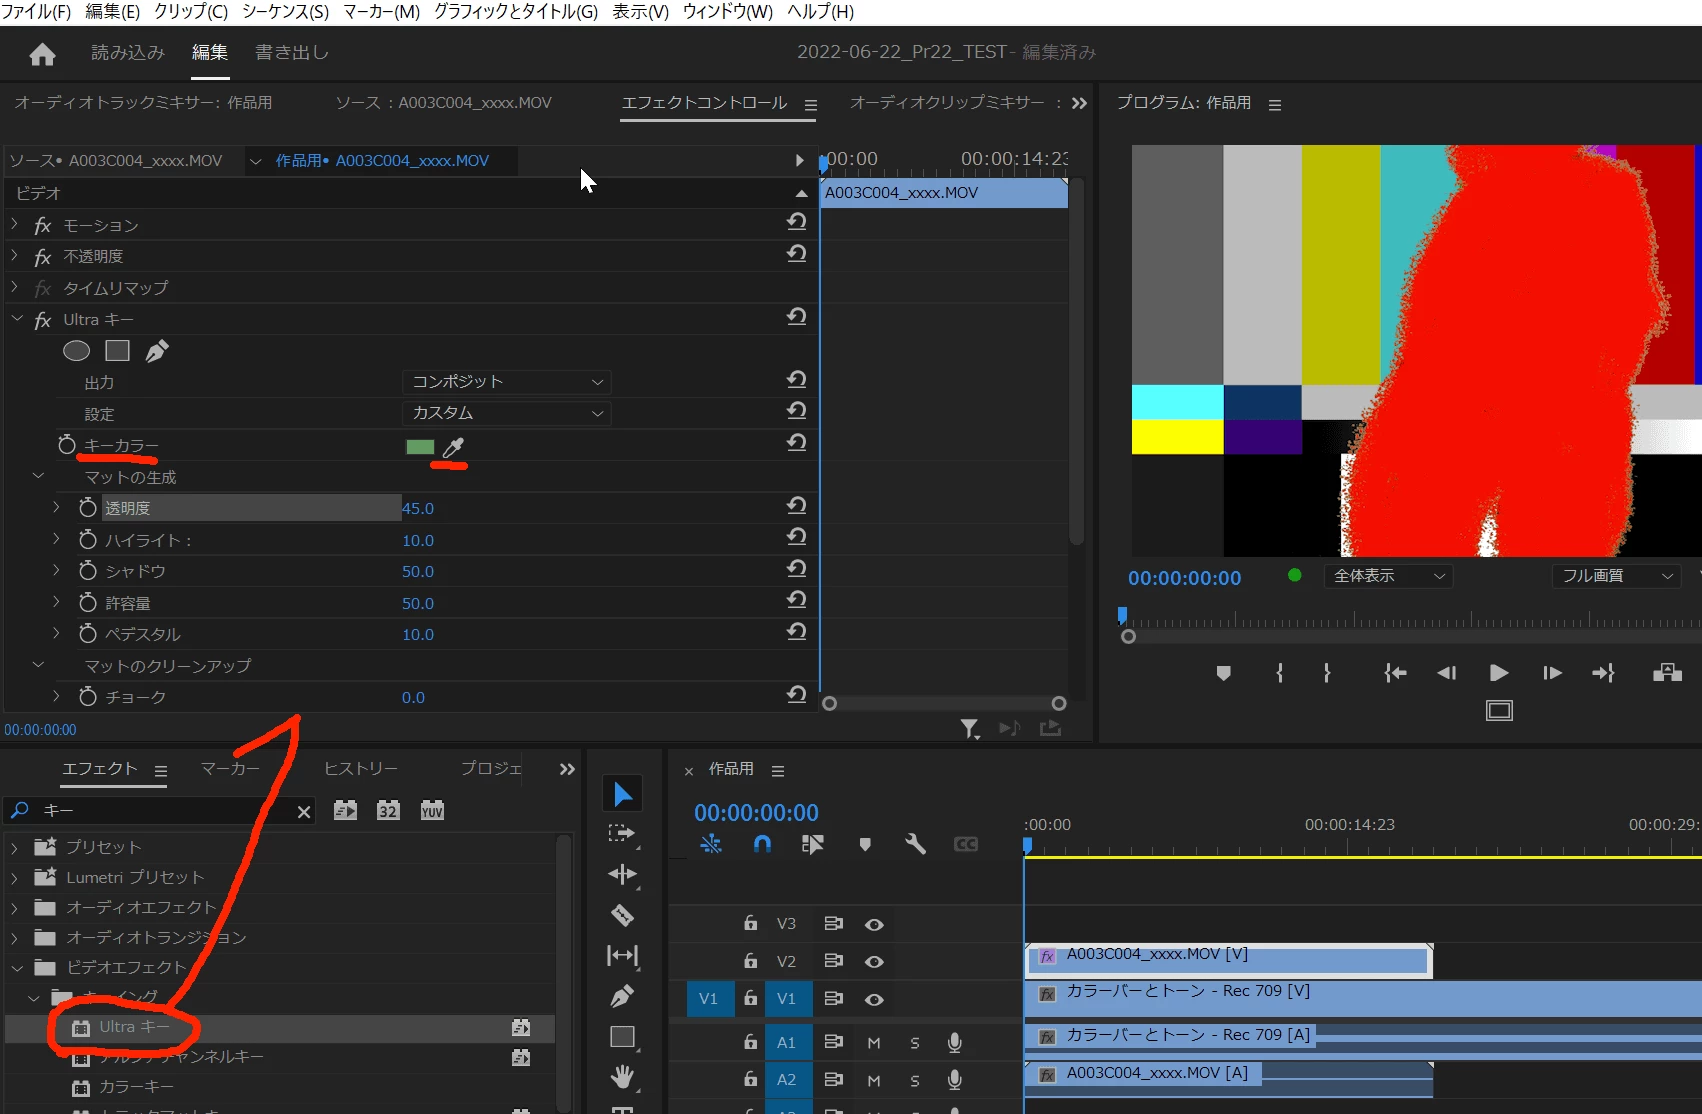
Task: Click the Program monitor playhead marker
Action: [1122, 614]
